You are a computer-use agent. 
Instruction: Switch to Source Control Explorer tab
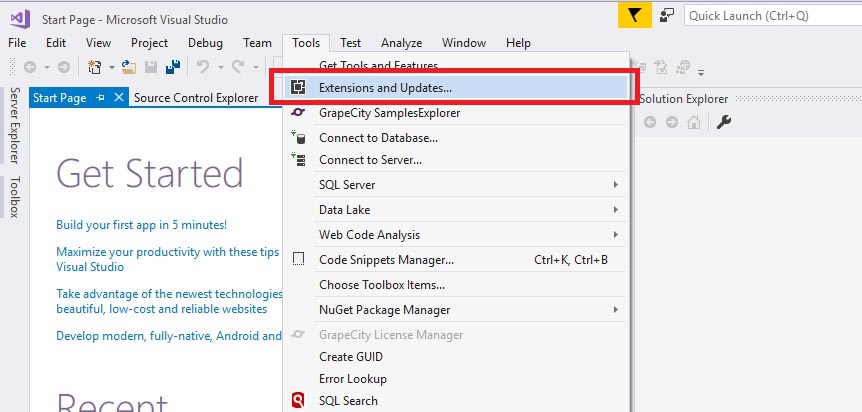coord(196,98)
